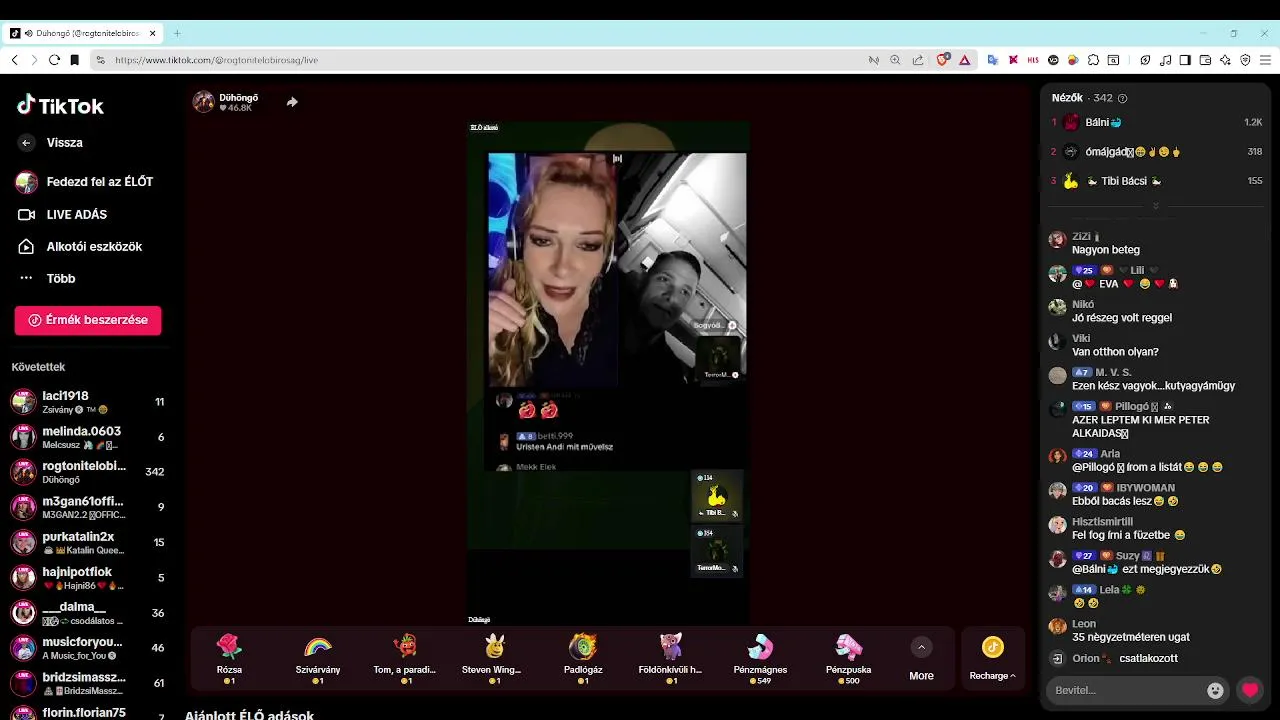This screenshot has height=720, width=1280.
Task: Click the address bar URL
Action: [216, 60]
